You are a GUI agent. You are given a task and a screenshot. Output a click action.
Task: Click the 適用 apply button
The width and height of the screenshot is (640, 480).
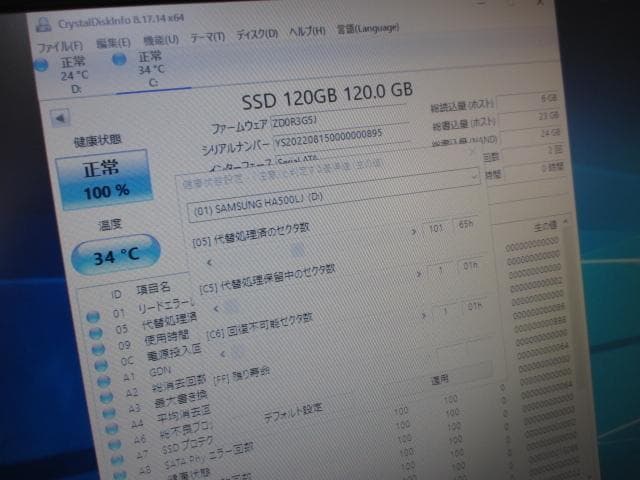pyautogui.click(x=440, y=380)
